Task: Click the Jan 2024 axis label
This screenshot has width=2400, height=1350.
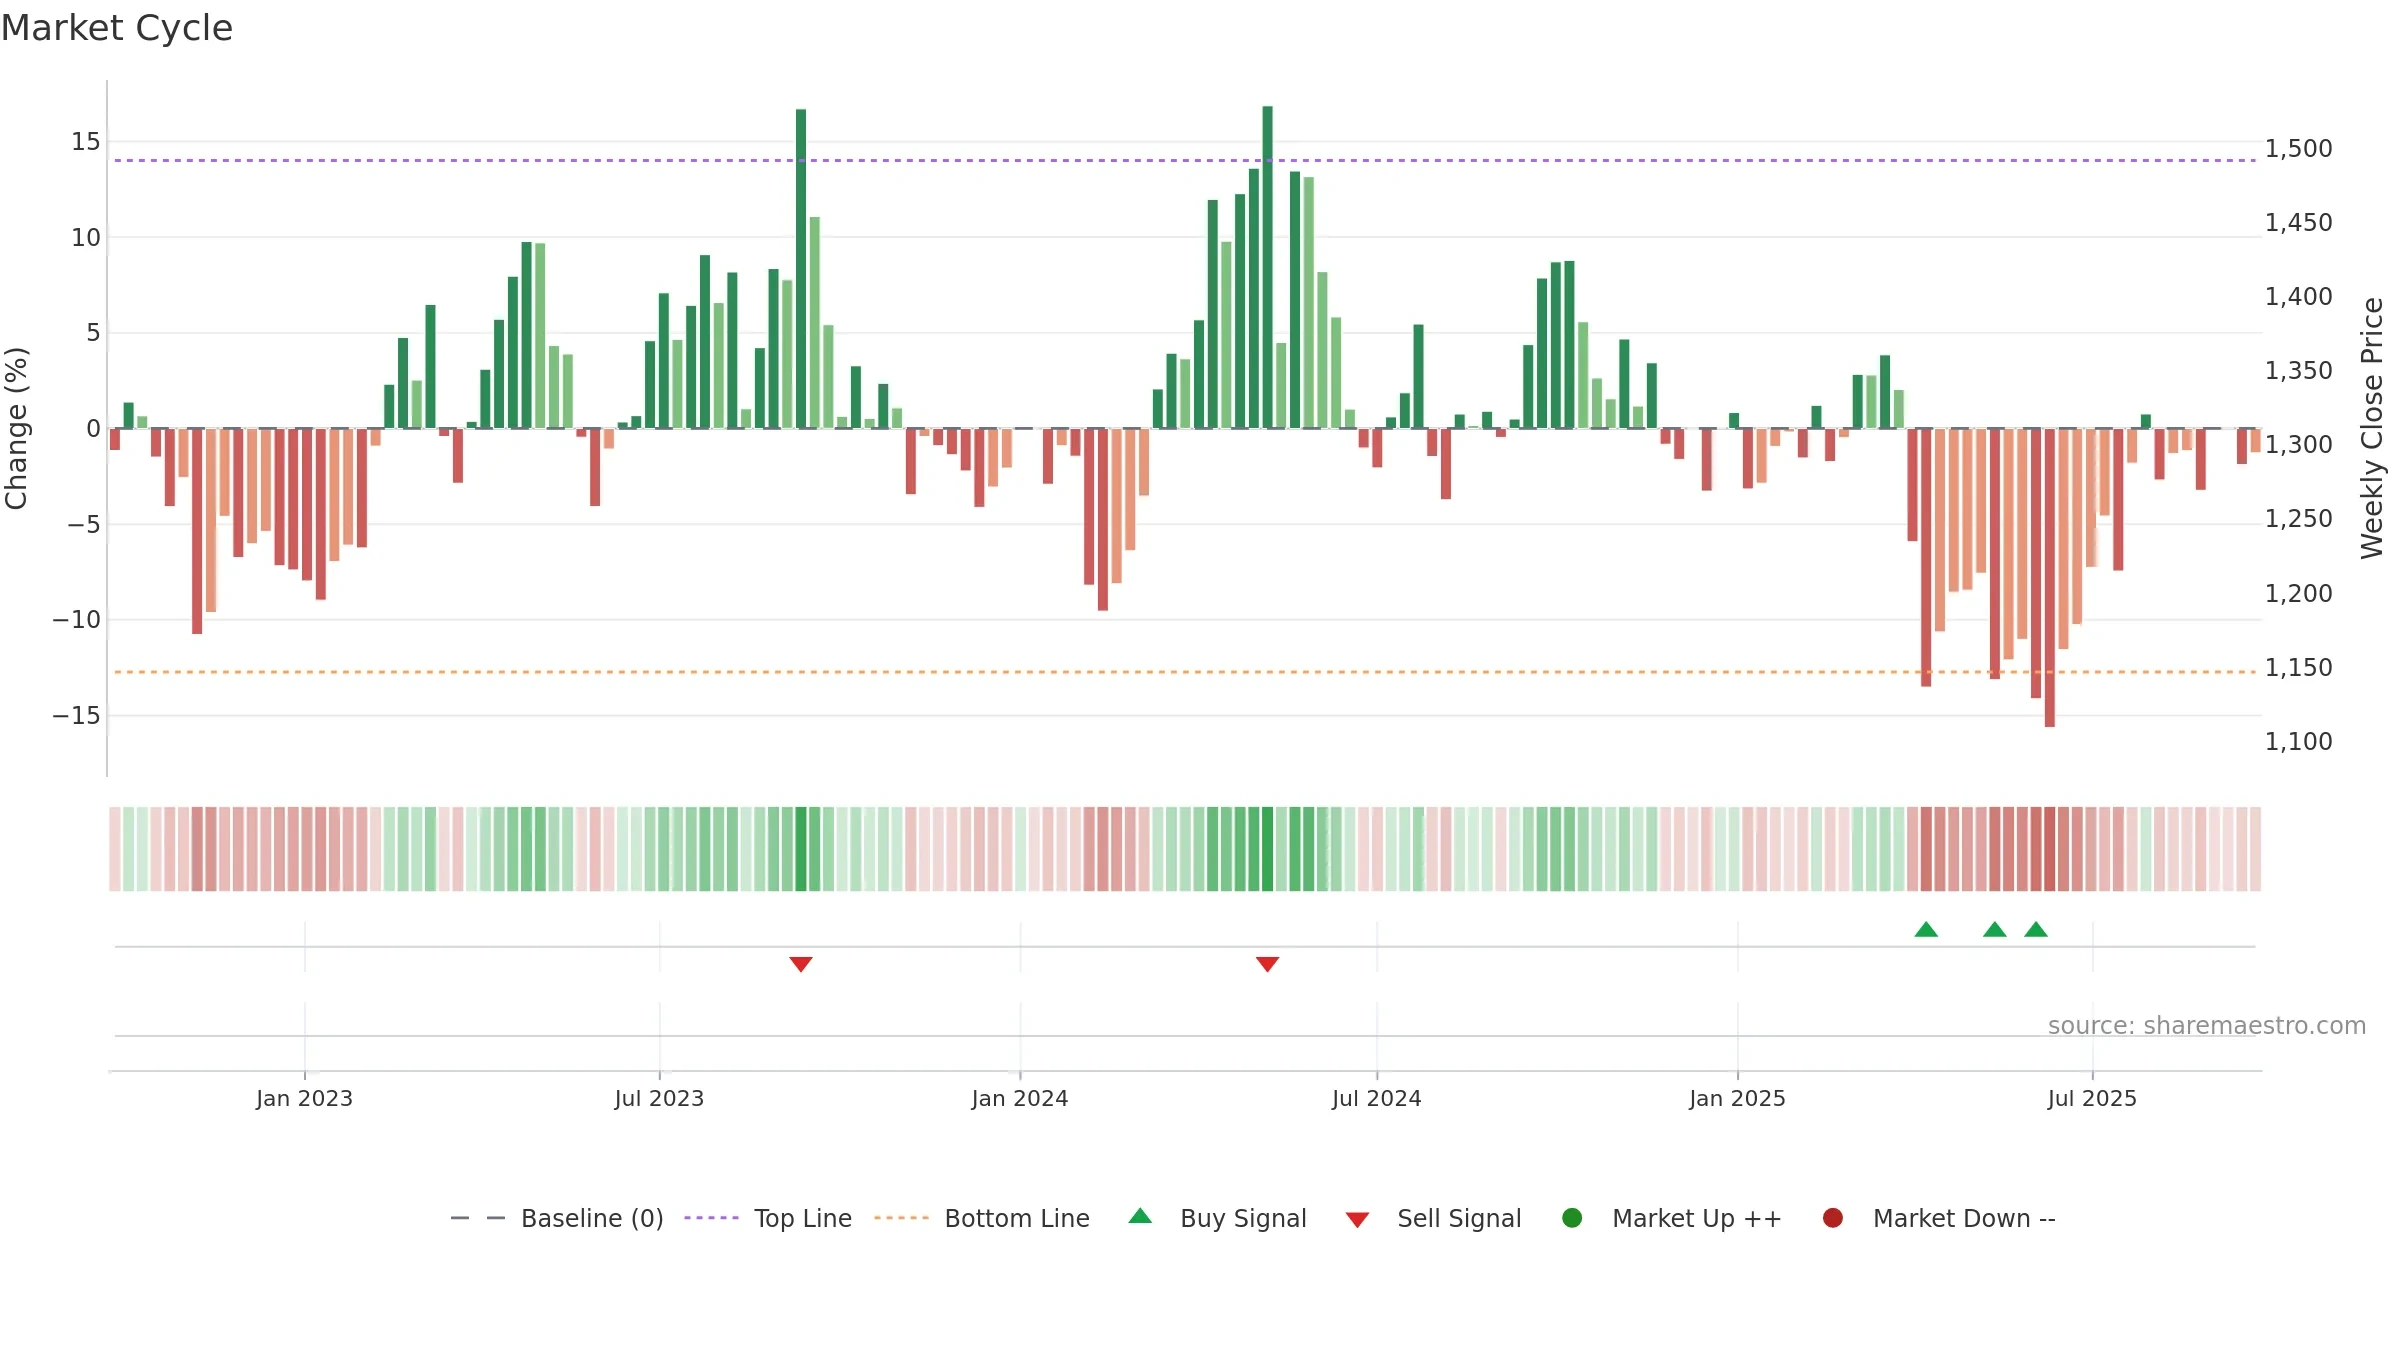Action: click(x=1020, y=1099)
